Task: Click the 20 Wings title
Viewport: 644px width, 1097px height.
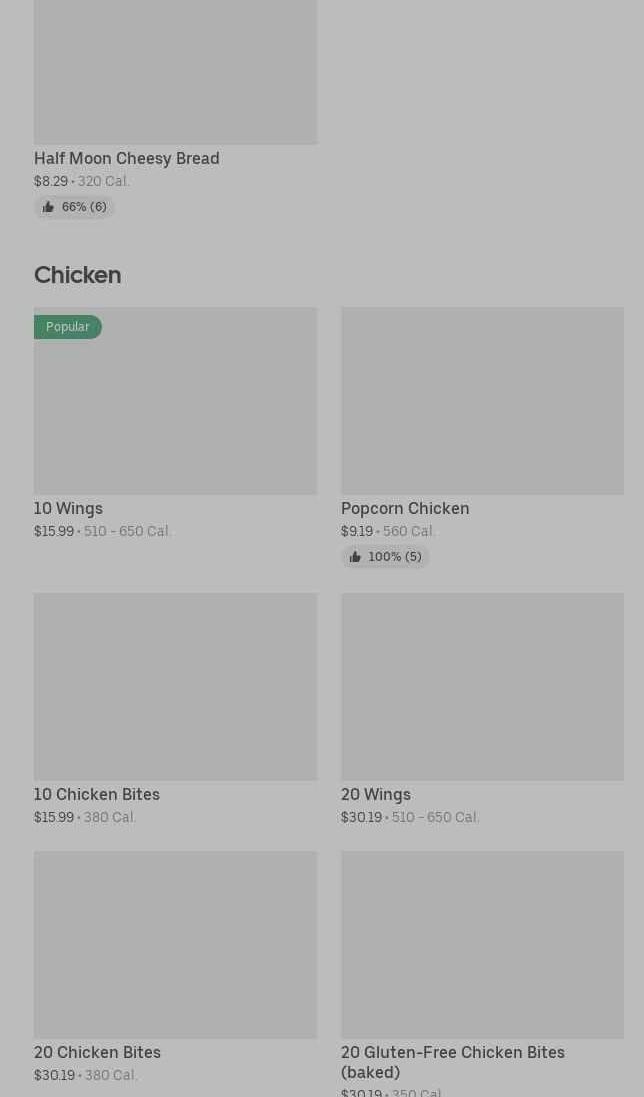Action: click(x=376, y=794)
